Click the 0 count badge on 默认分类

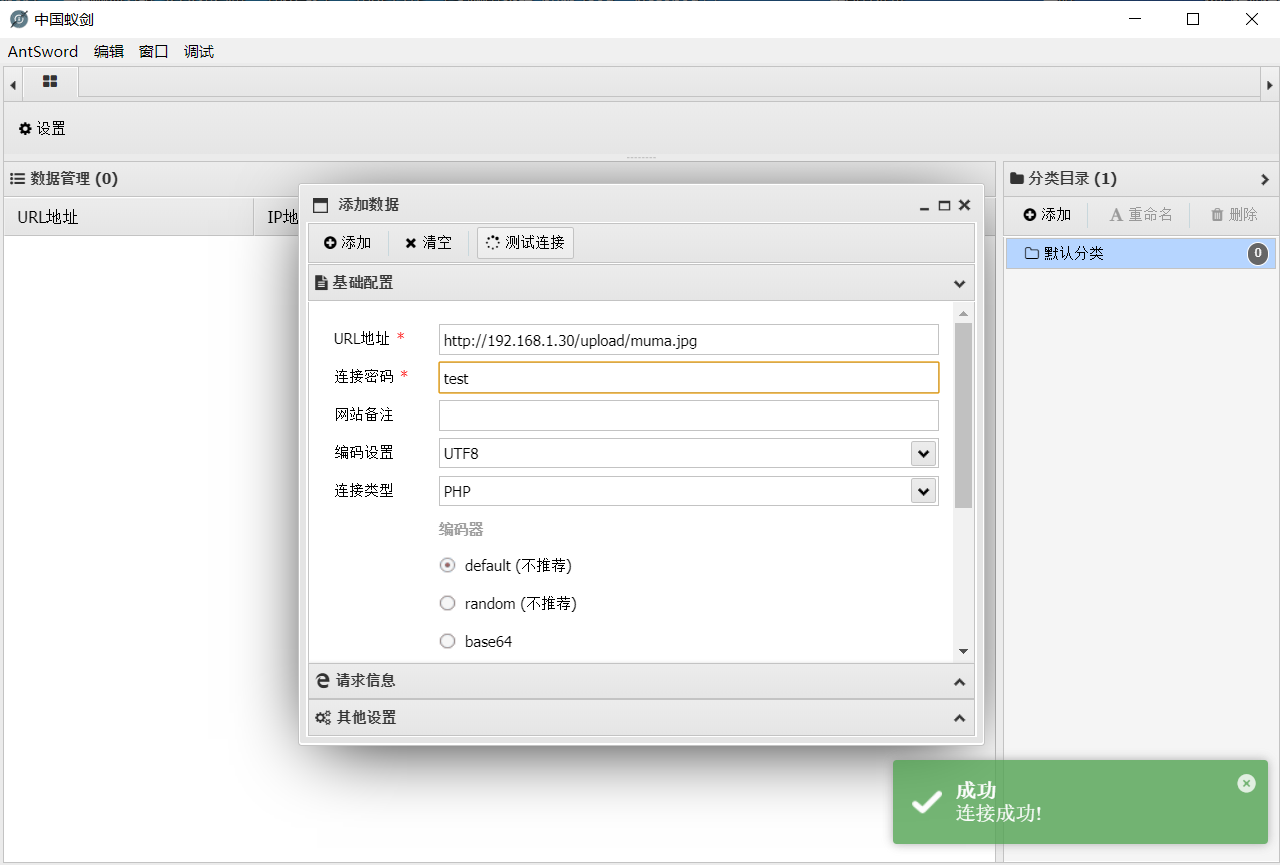click(1258, 254)
